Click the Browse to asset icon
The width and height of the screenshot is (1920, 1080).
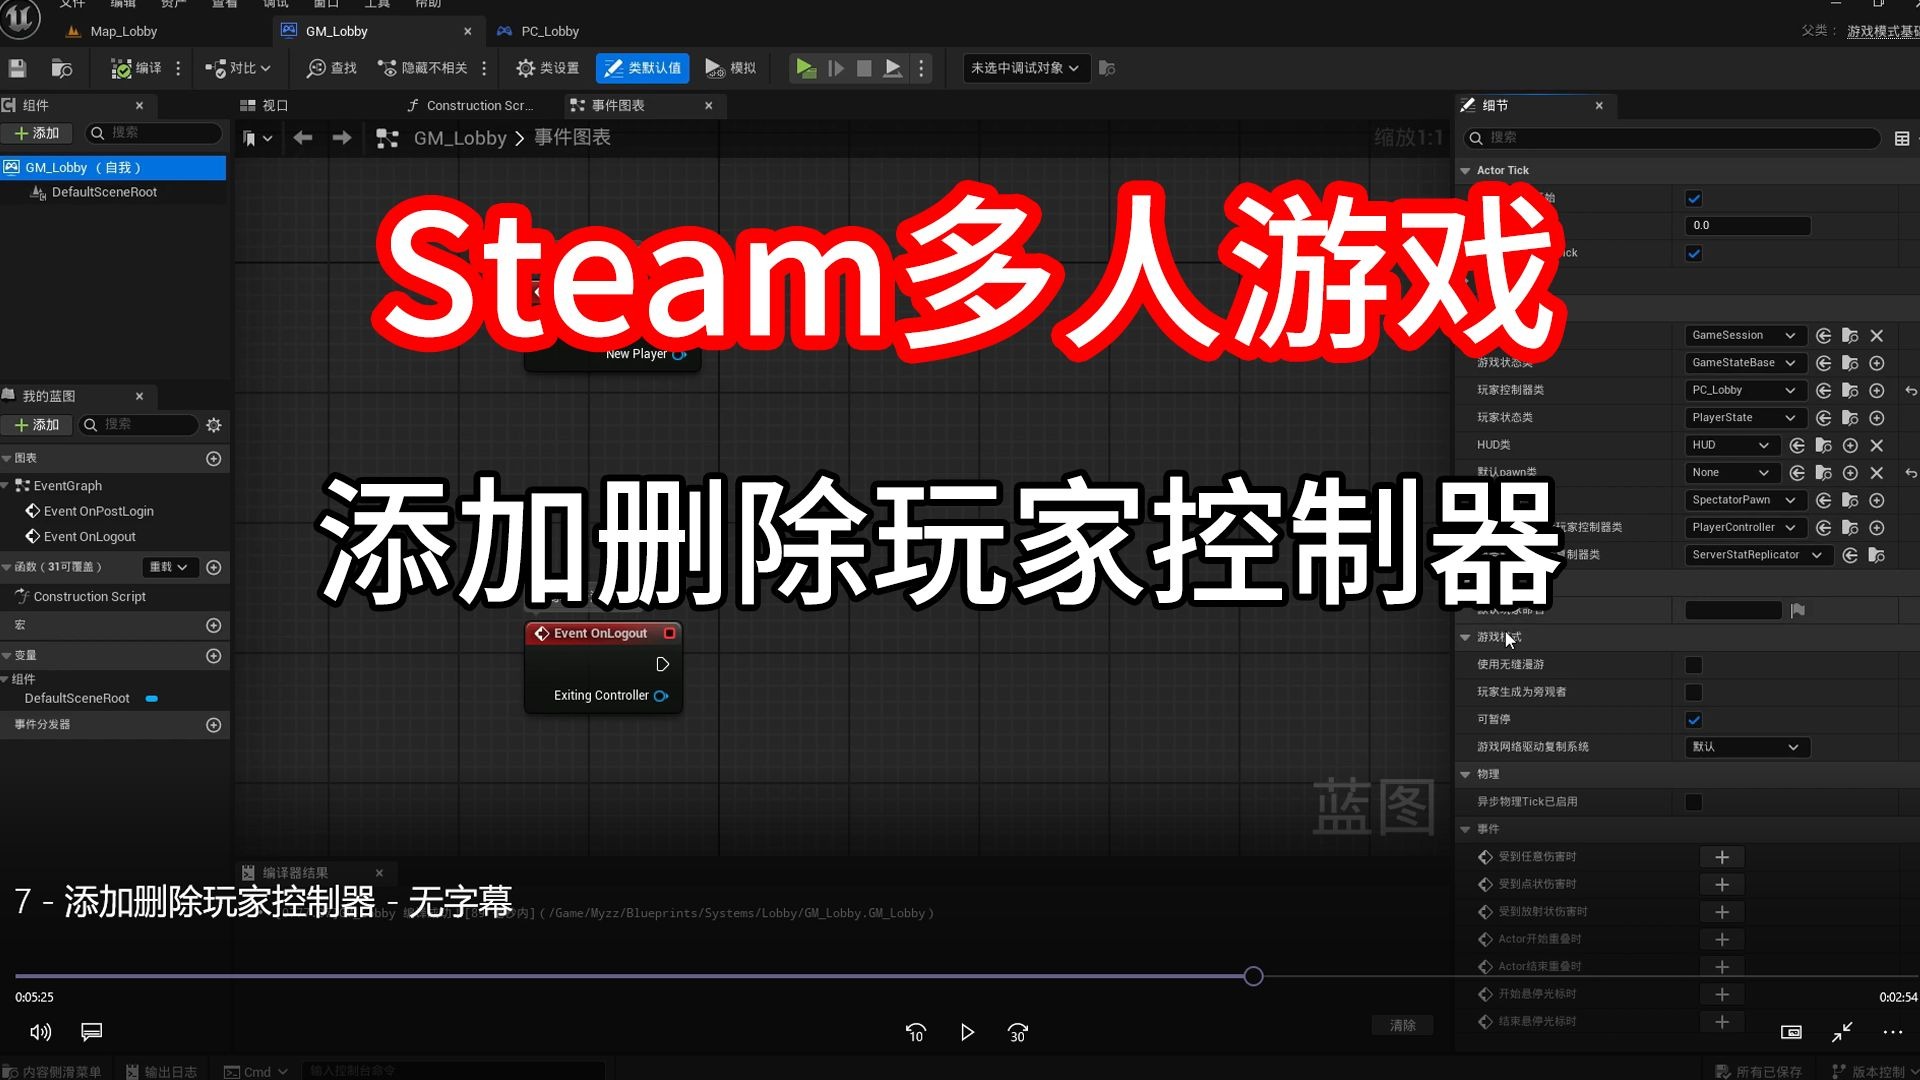click(x=62, y=68)
